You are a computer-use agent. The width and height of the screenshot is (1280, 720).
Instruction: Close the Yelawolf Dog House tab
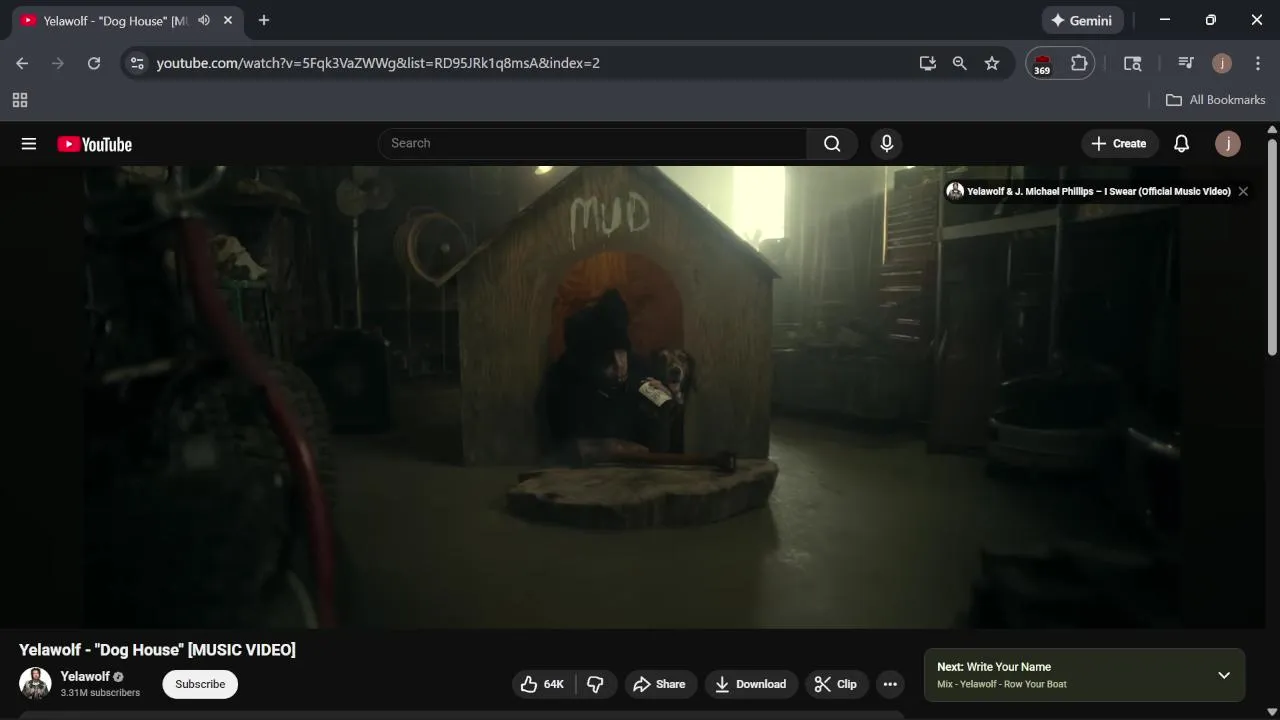(228, 20)
